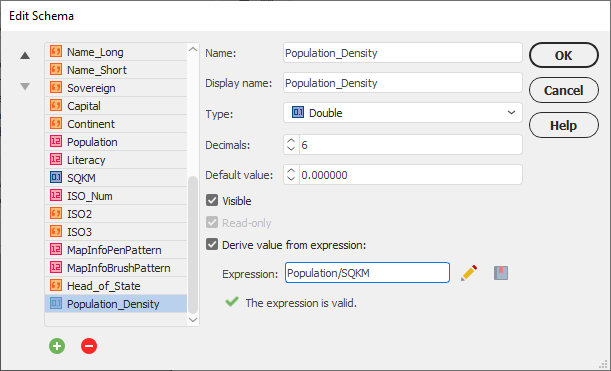Click the SQKM double type icon
This screenshot has width=611, height=371.
point(56,178)
